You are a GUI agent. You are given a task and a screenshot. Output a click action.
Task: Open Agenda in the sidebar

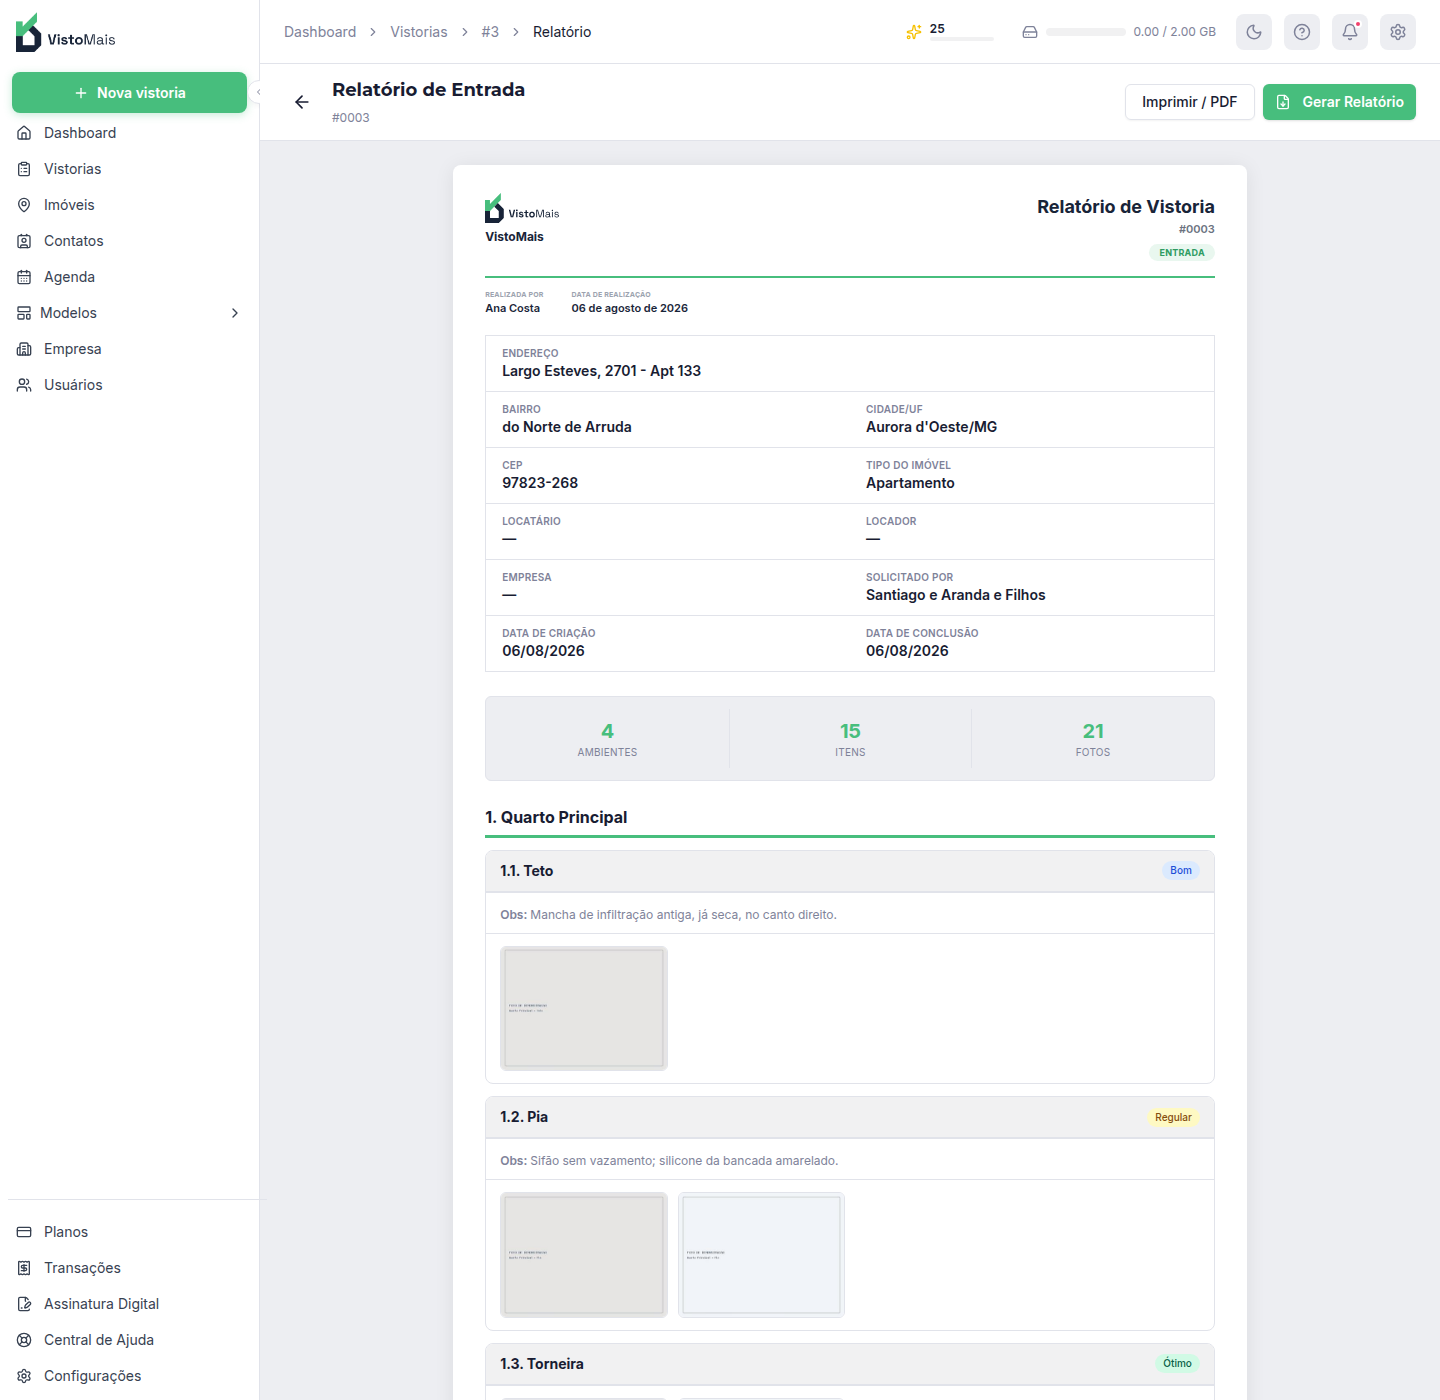[x=130, y=277]
